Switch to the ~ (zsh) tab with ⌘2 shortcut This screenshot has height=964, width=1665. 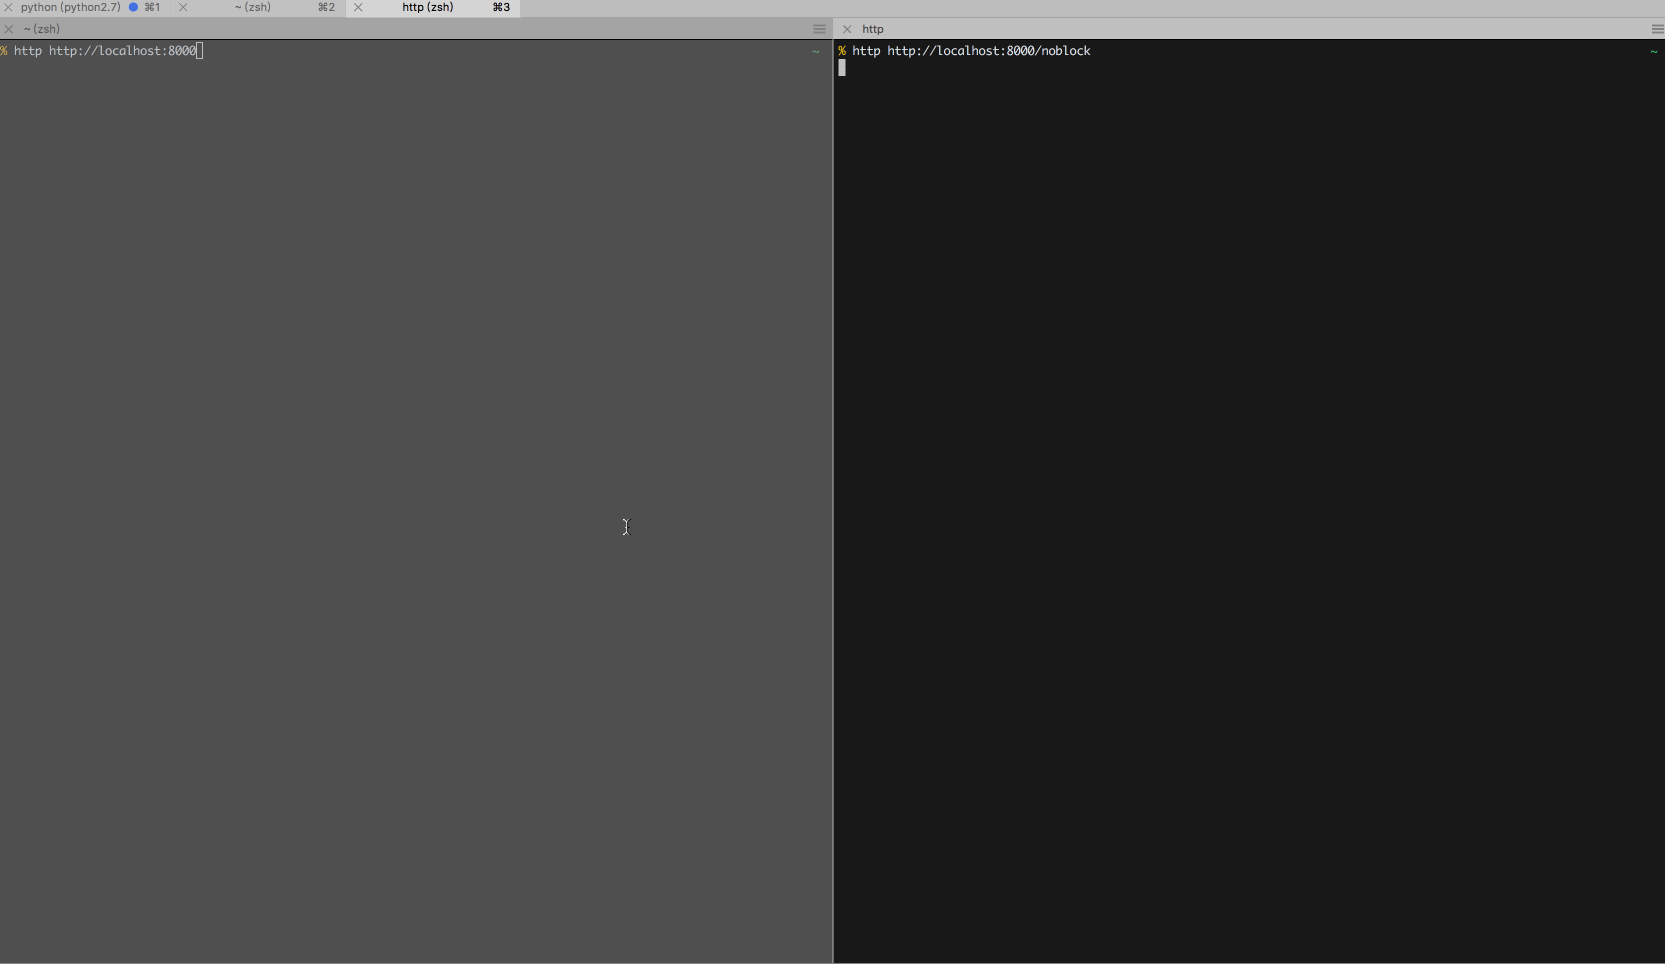point(253,7)
